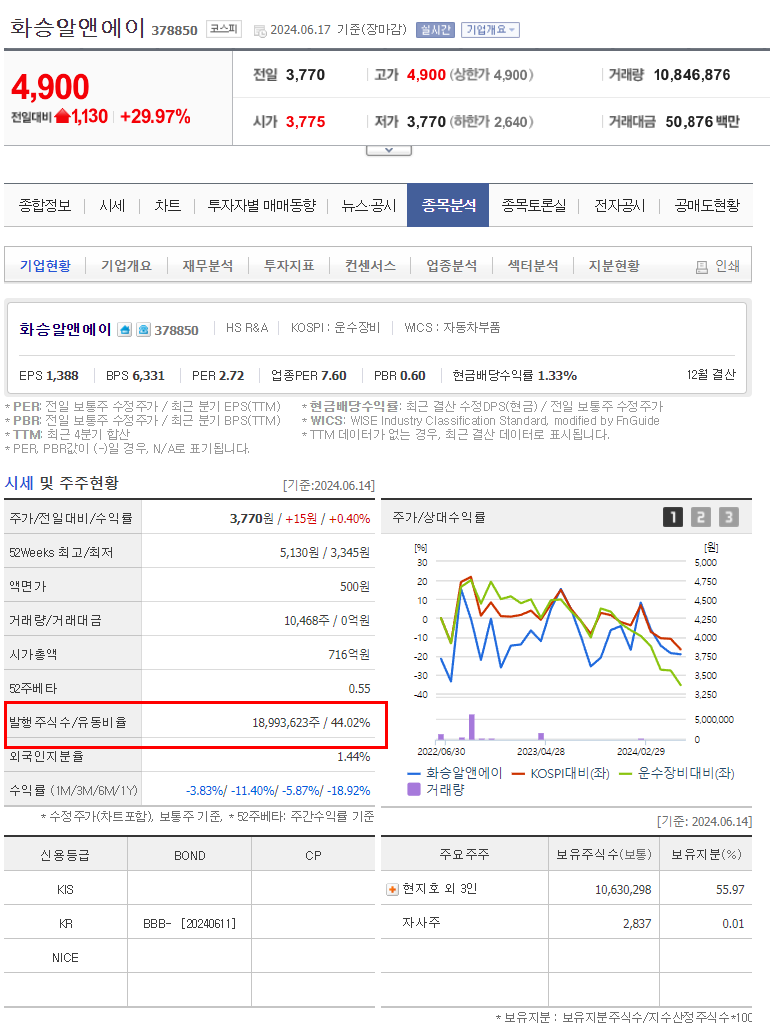The image size is (770, 1029).
Task: Select the 종목분석 tab
Action: tap(448, 205)
